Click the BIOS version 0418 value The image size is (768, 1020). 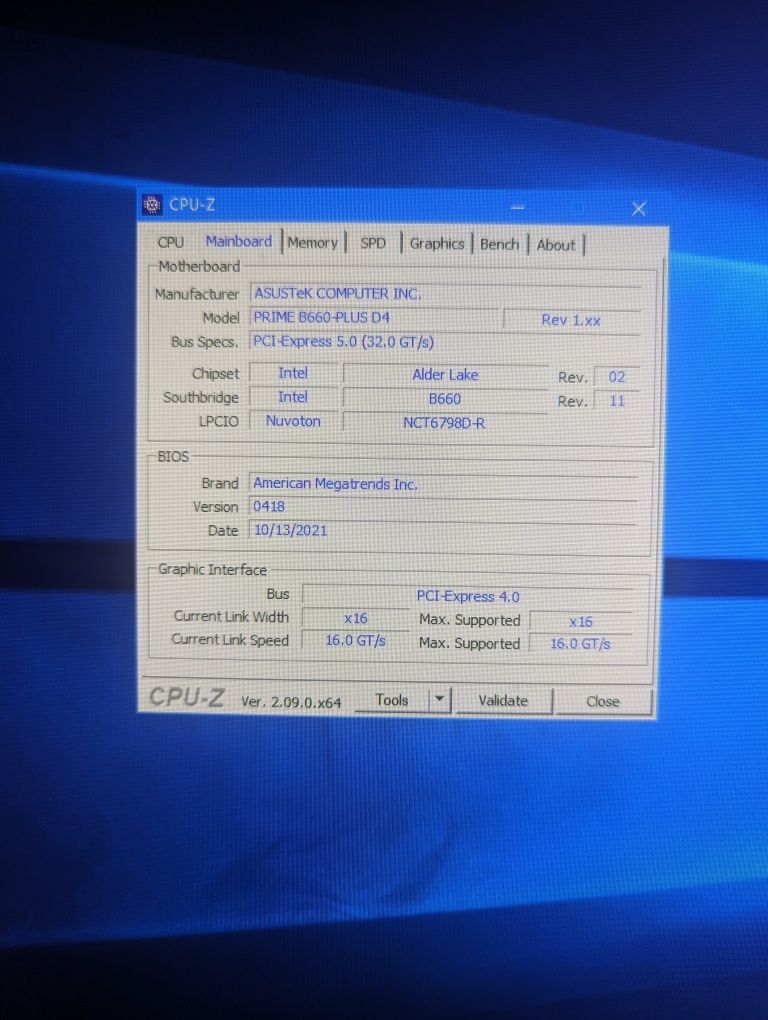point(444,507)
